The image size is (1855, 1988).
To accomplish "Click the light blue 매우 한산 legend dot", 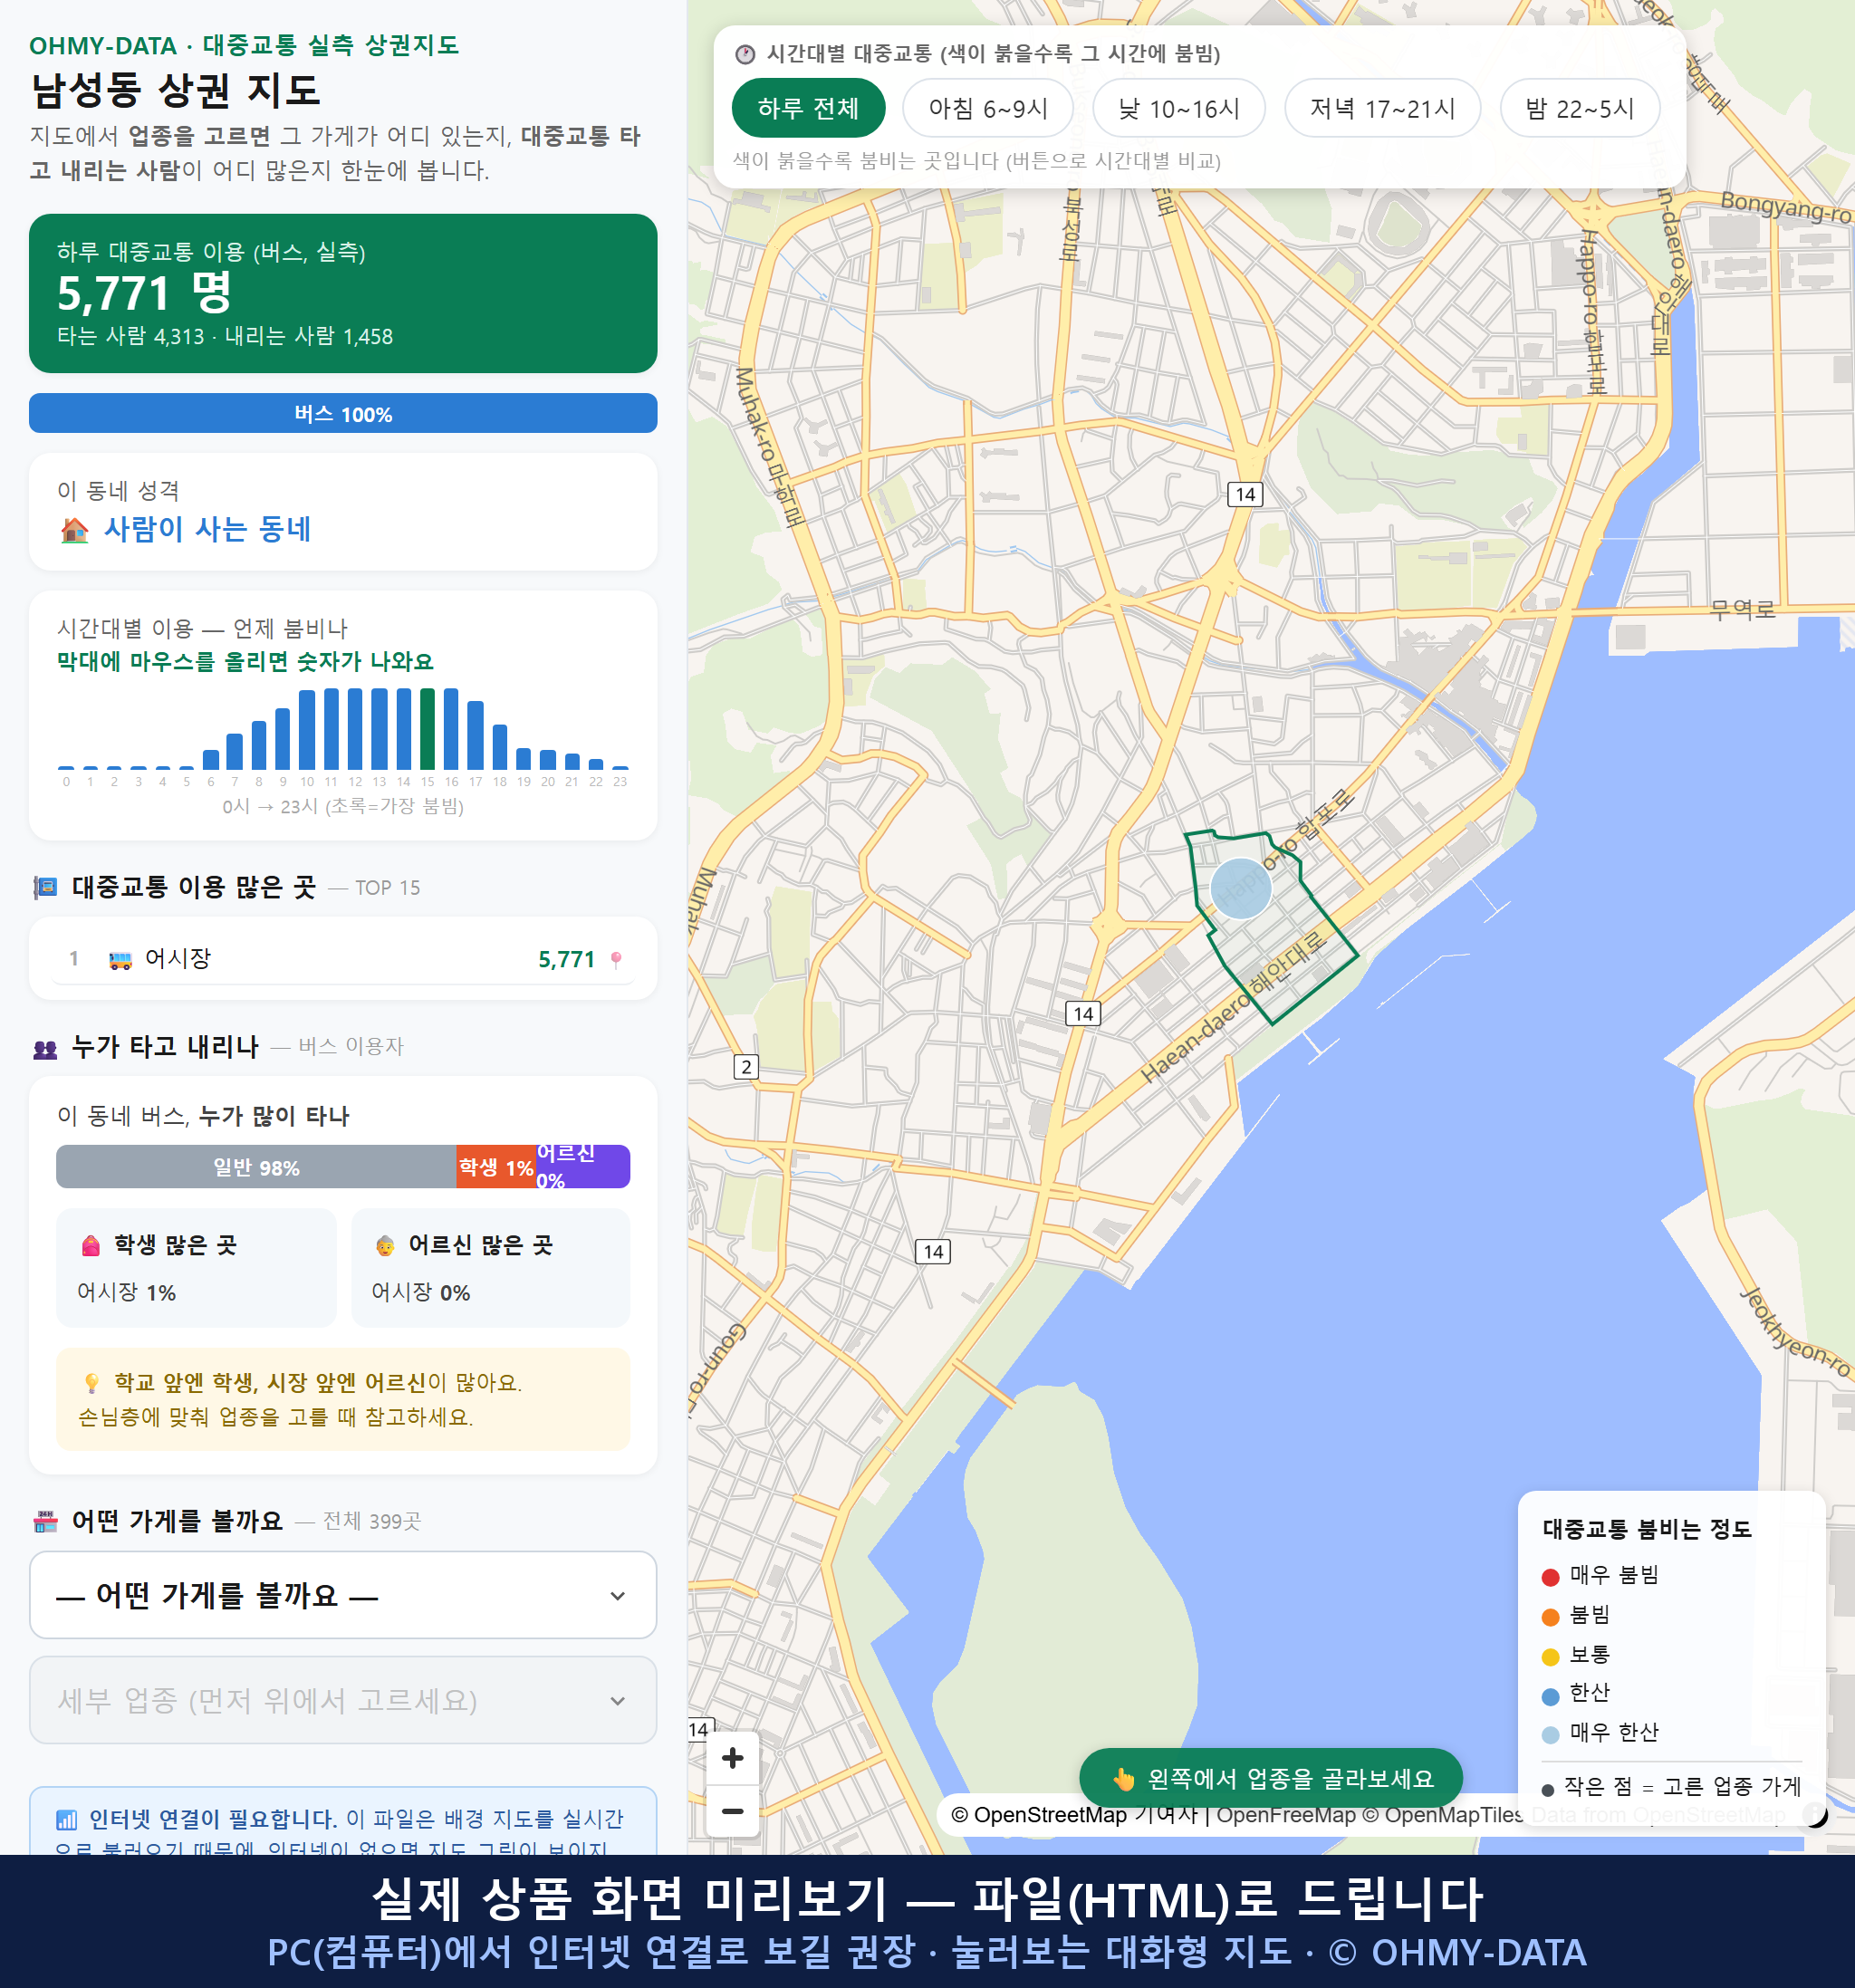I will [x=1550, y=1735].
